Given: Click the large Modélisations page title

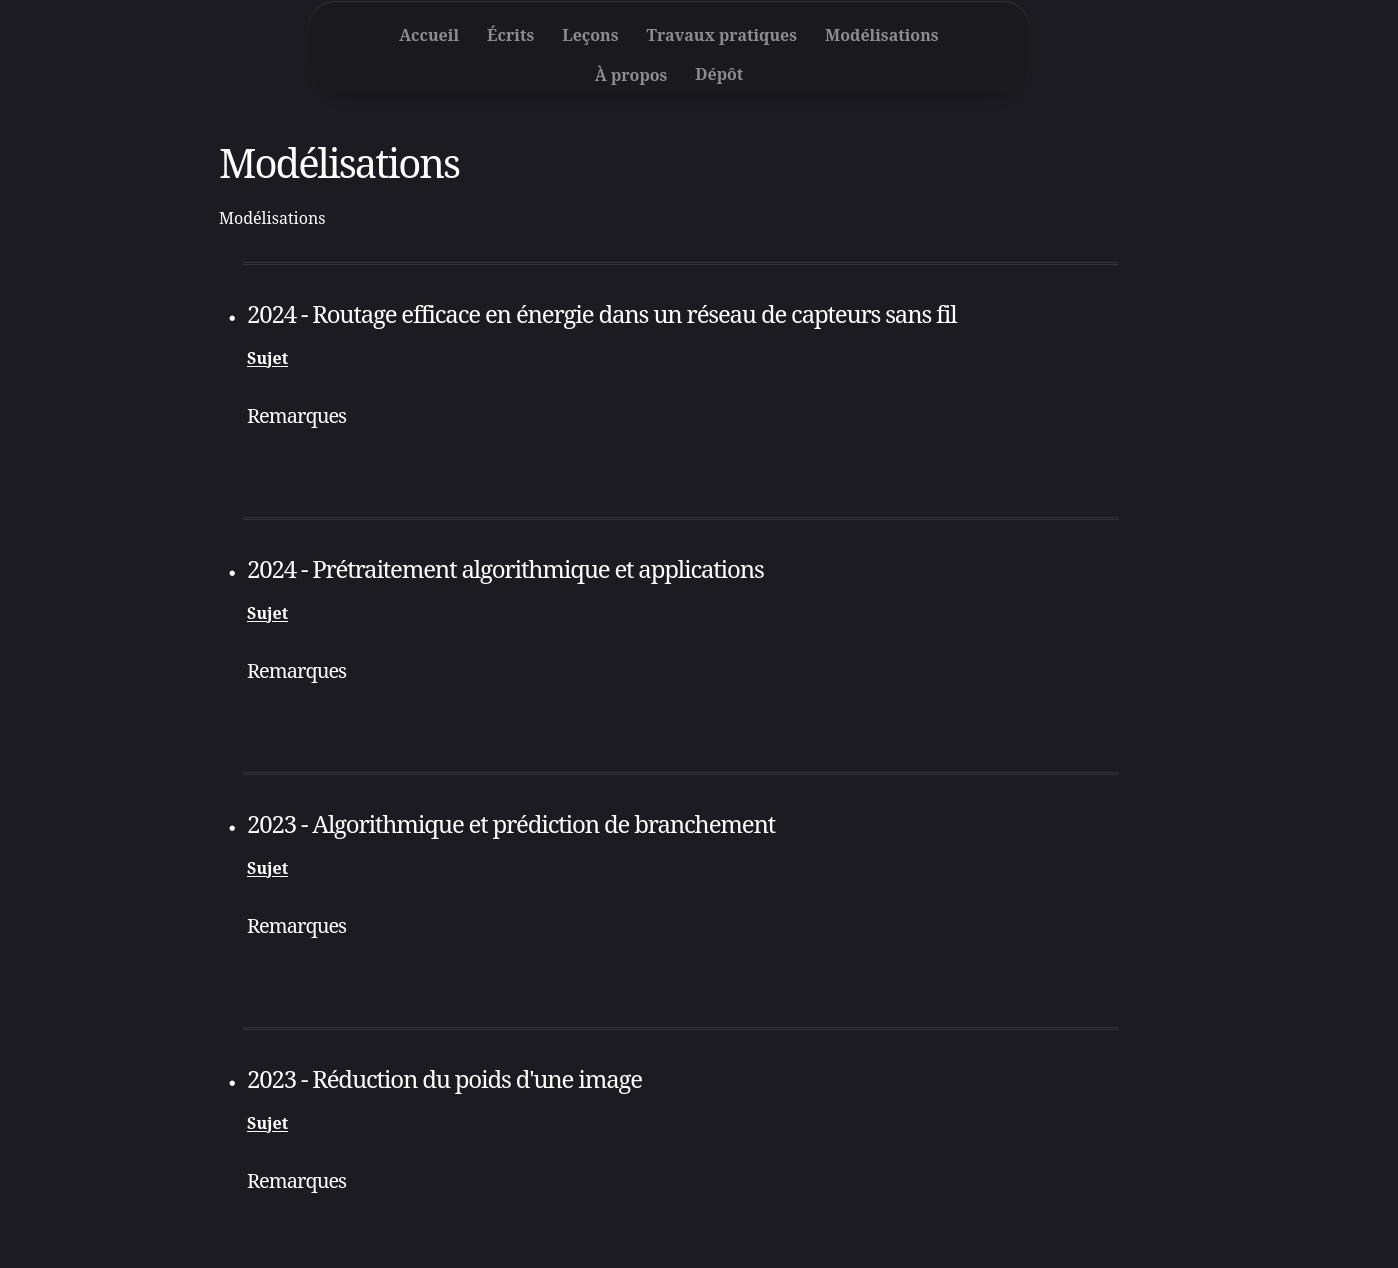Looking at the screenshot, I should (x=339, y=164).
